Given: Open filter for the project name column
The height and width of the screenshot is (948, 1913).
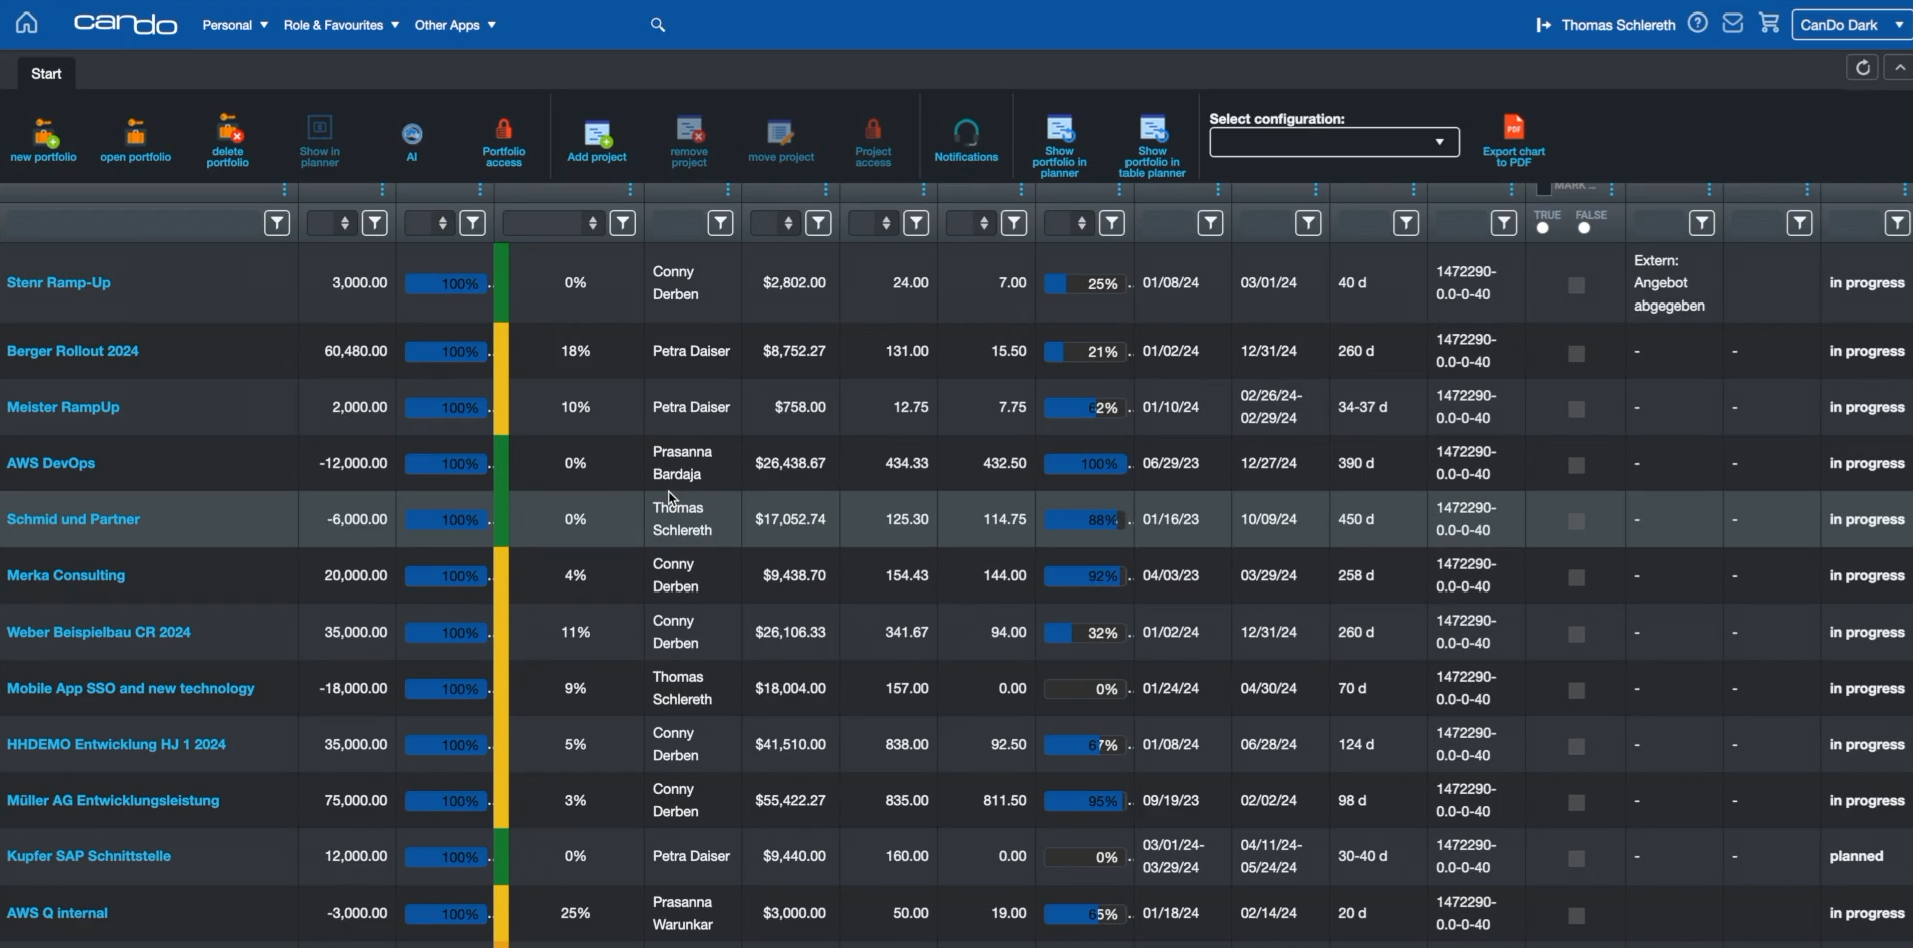Looking at the screenshot, I should [277, 223].
